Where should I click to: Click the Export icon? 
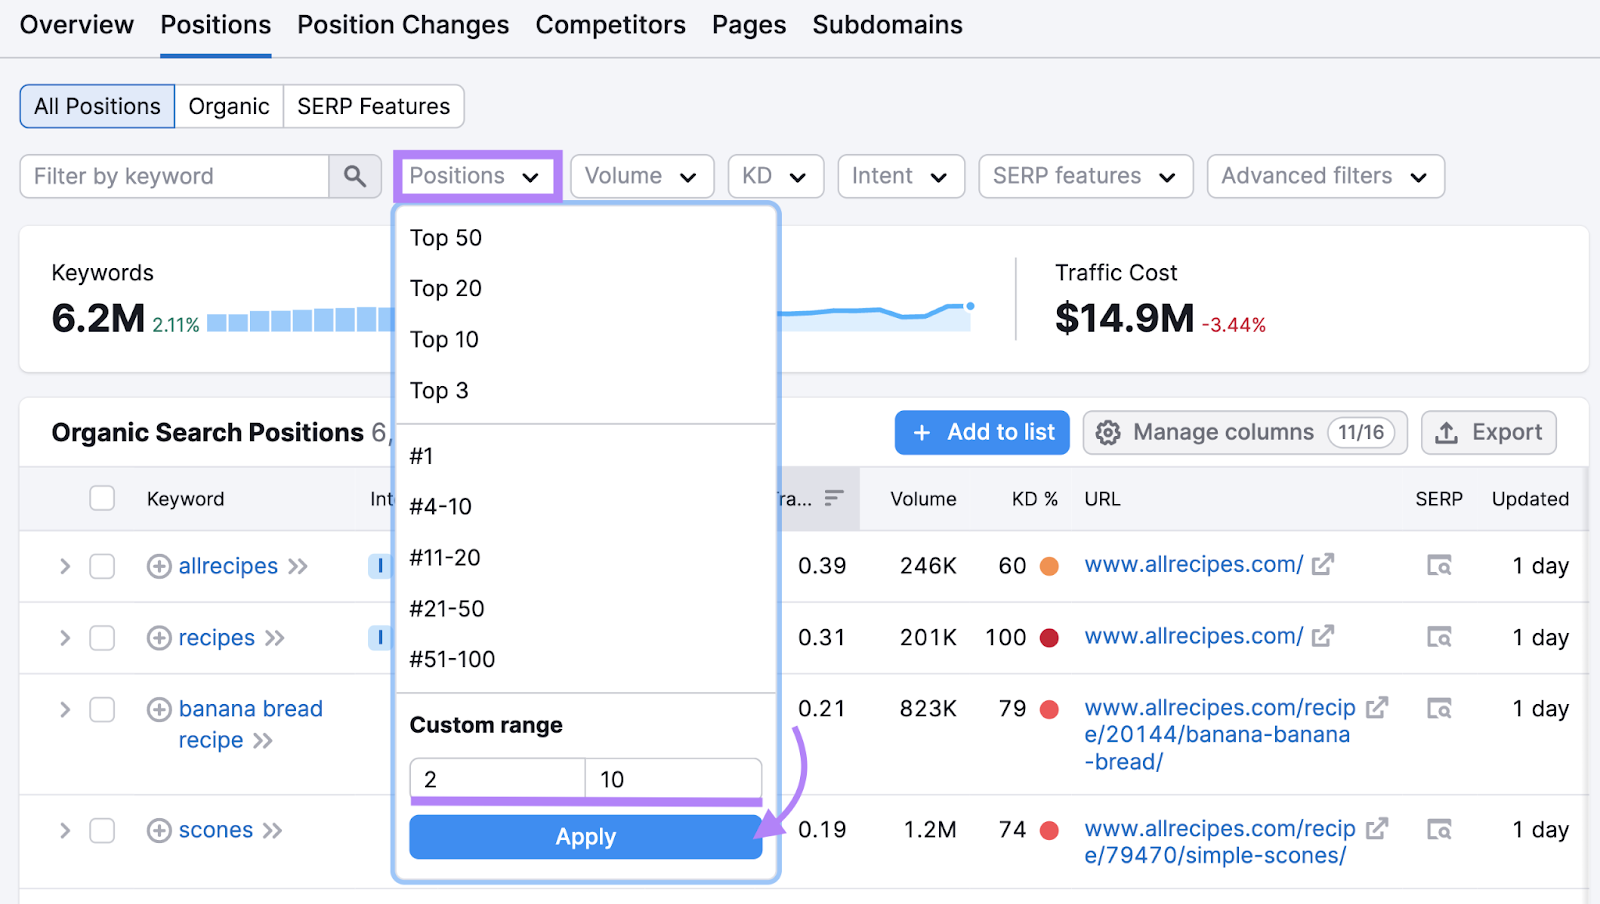pos(1448,432)
